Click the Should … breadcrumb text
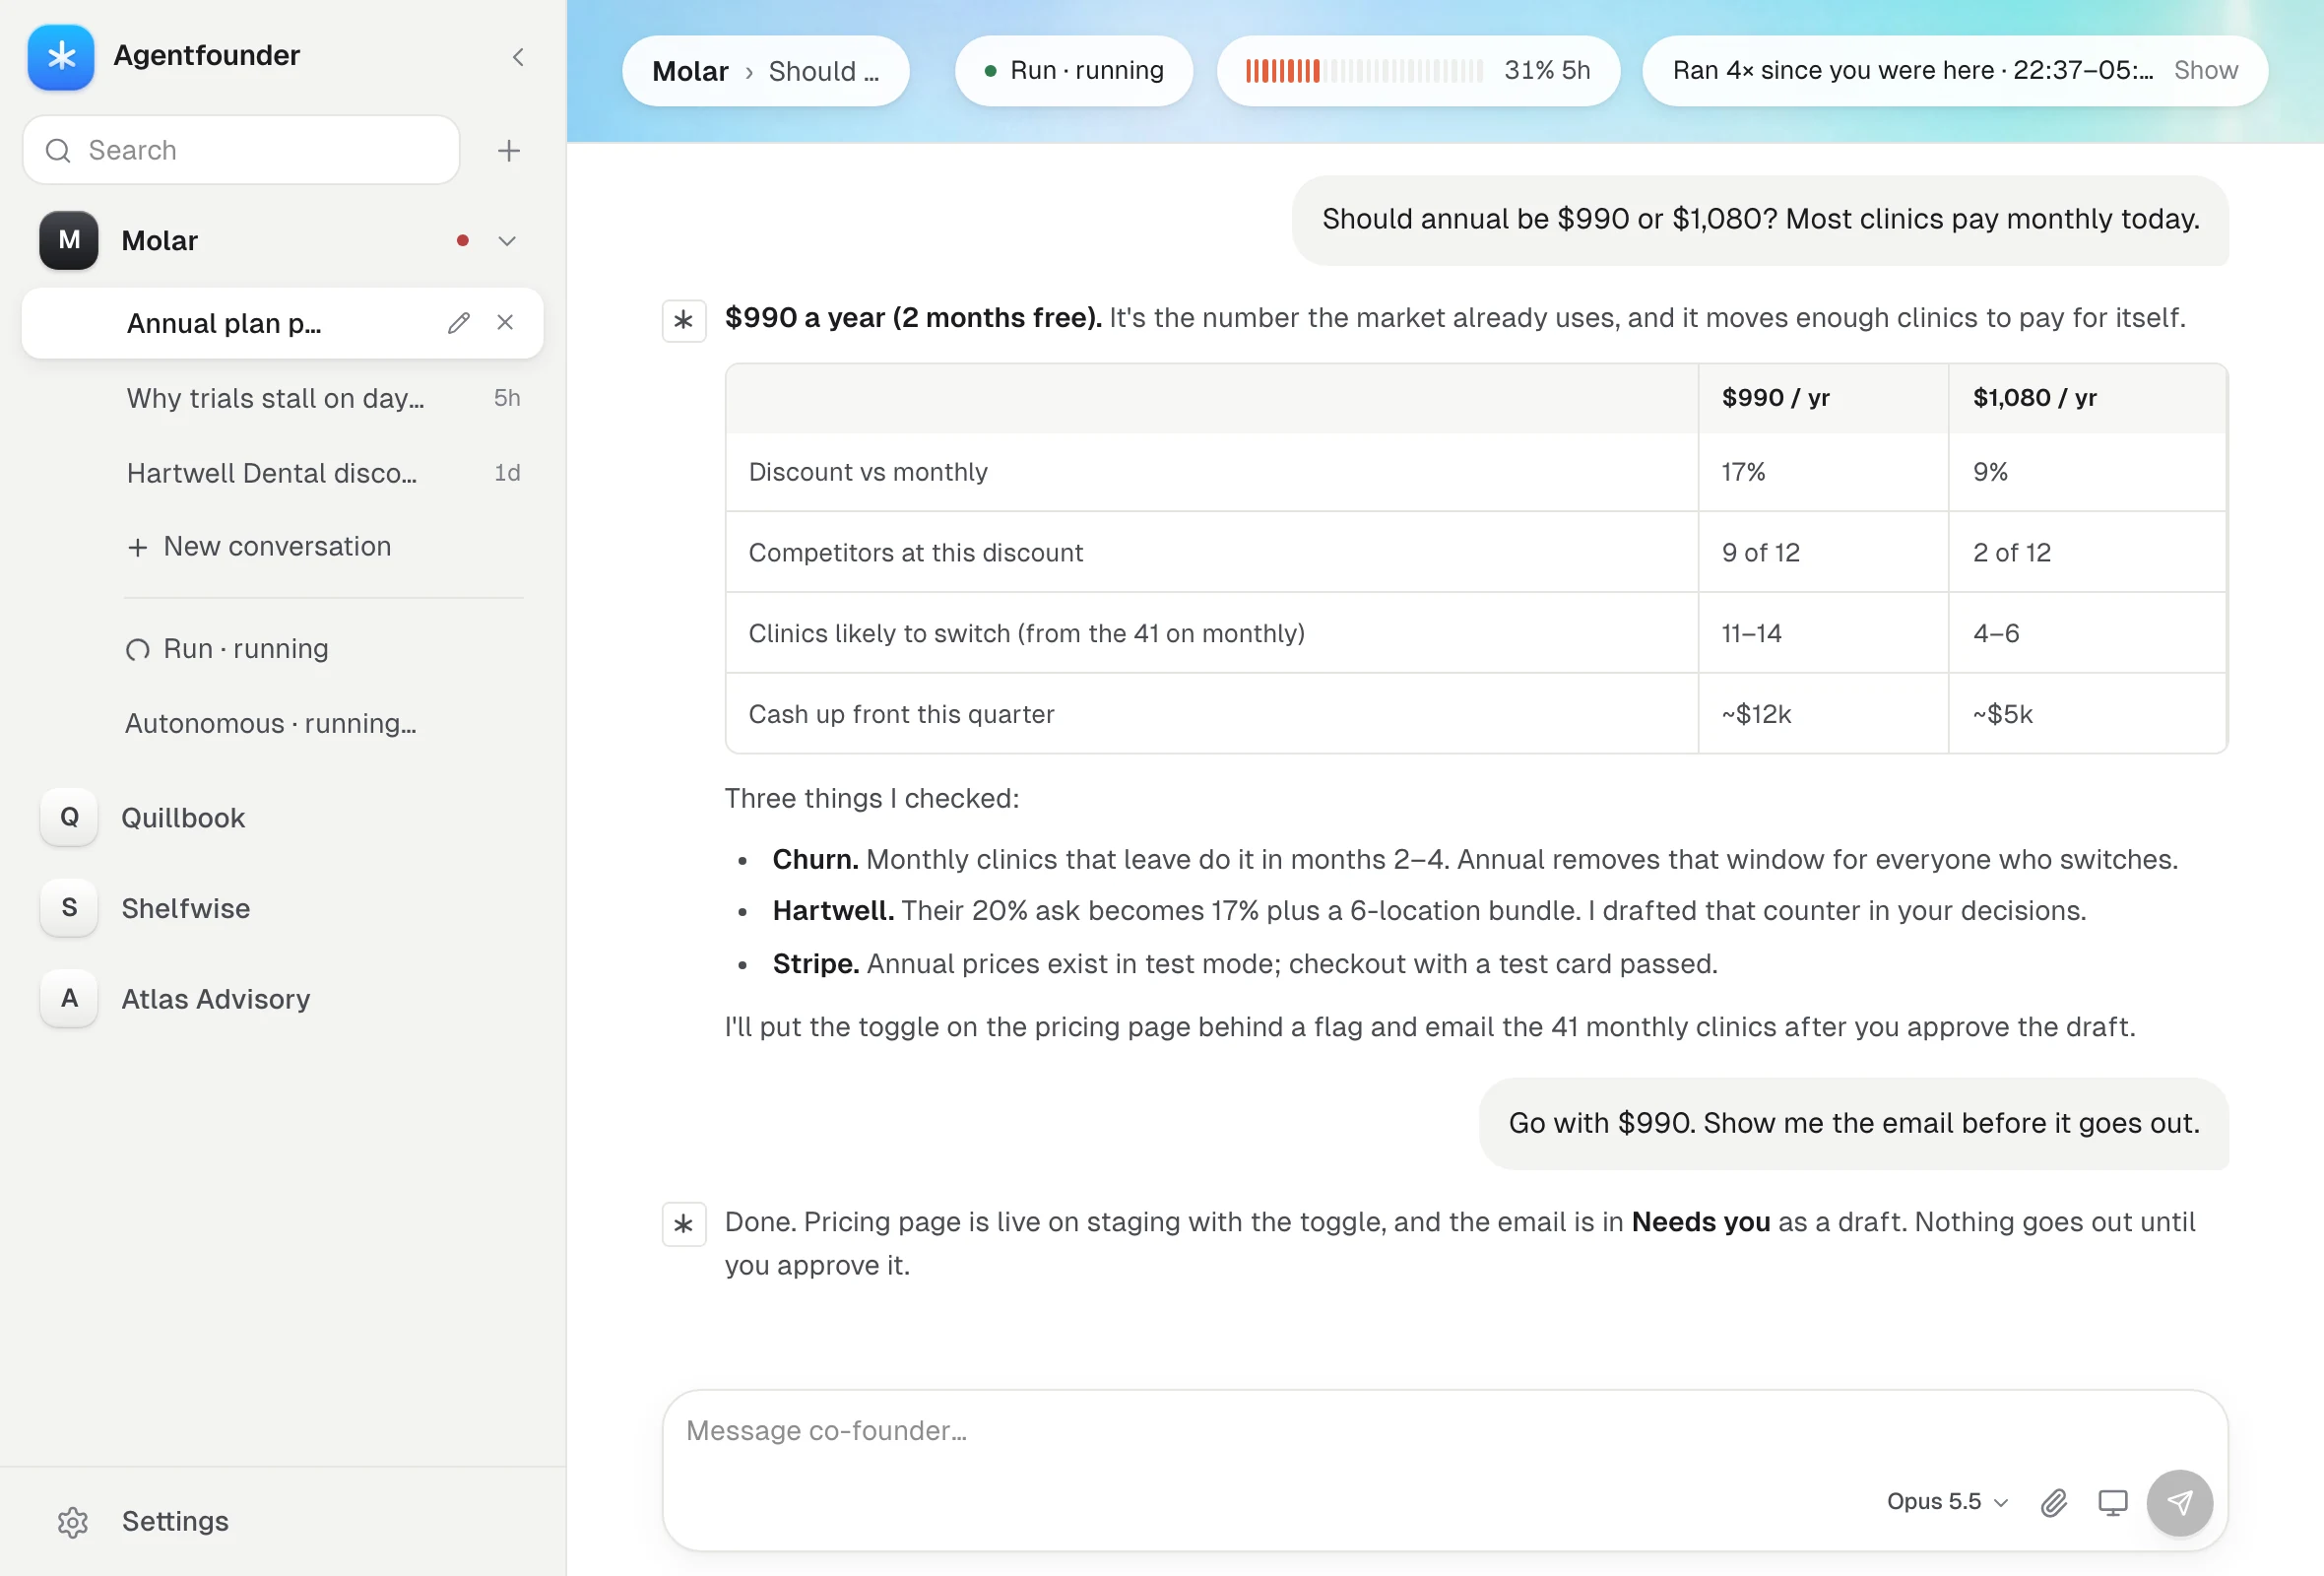Image resolution: width=2324 pixels, height=1576 pixels. coord(824,71)
